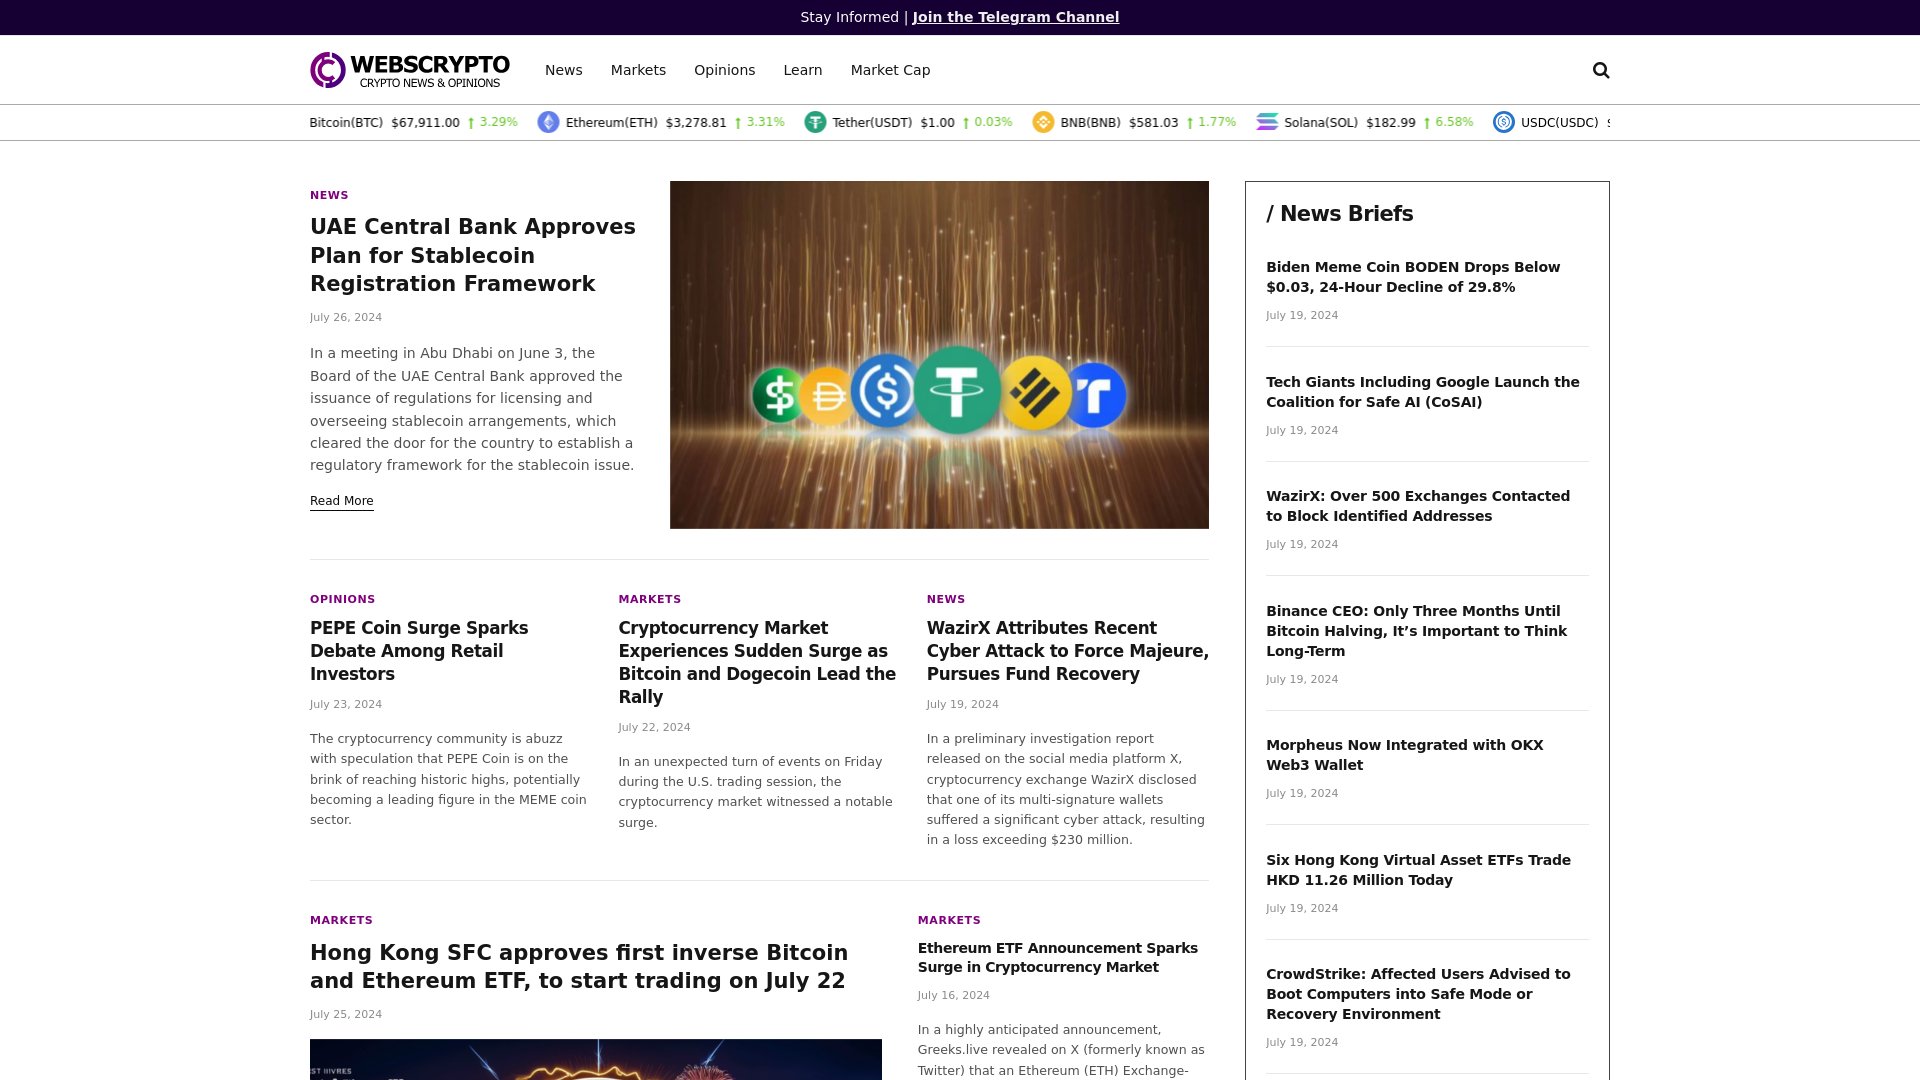Click the Ethereum coin icon in ticker
Screen dimensions: 1920x1080
pos(548,122)
